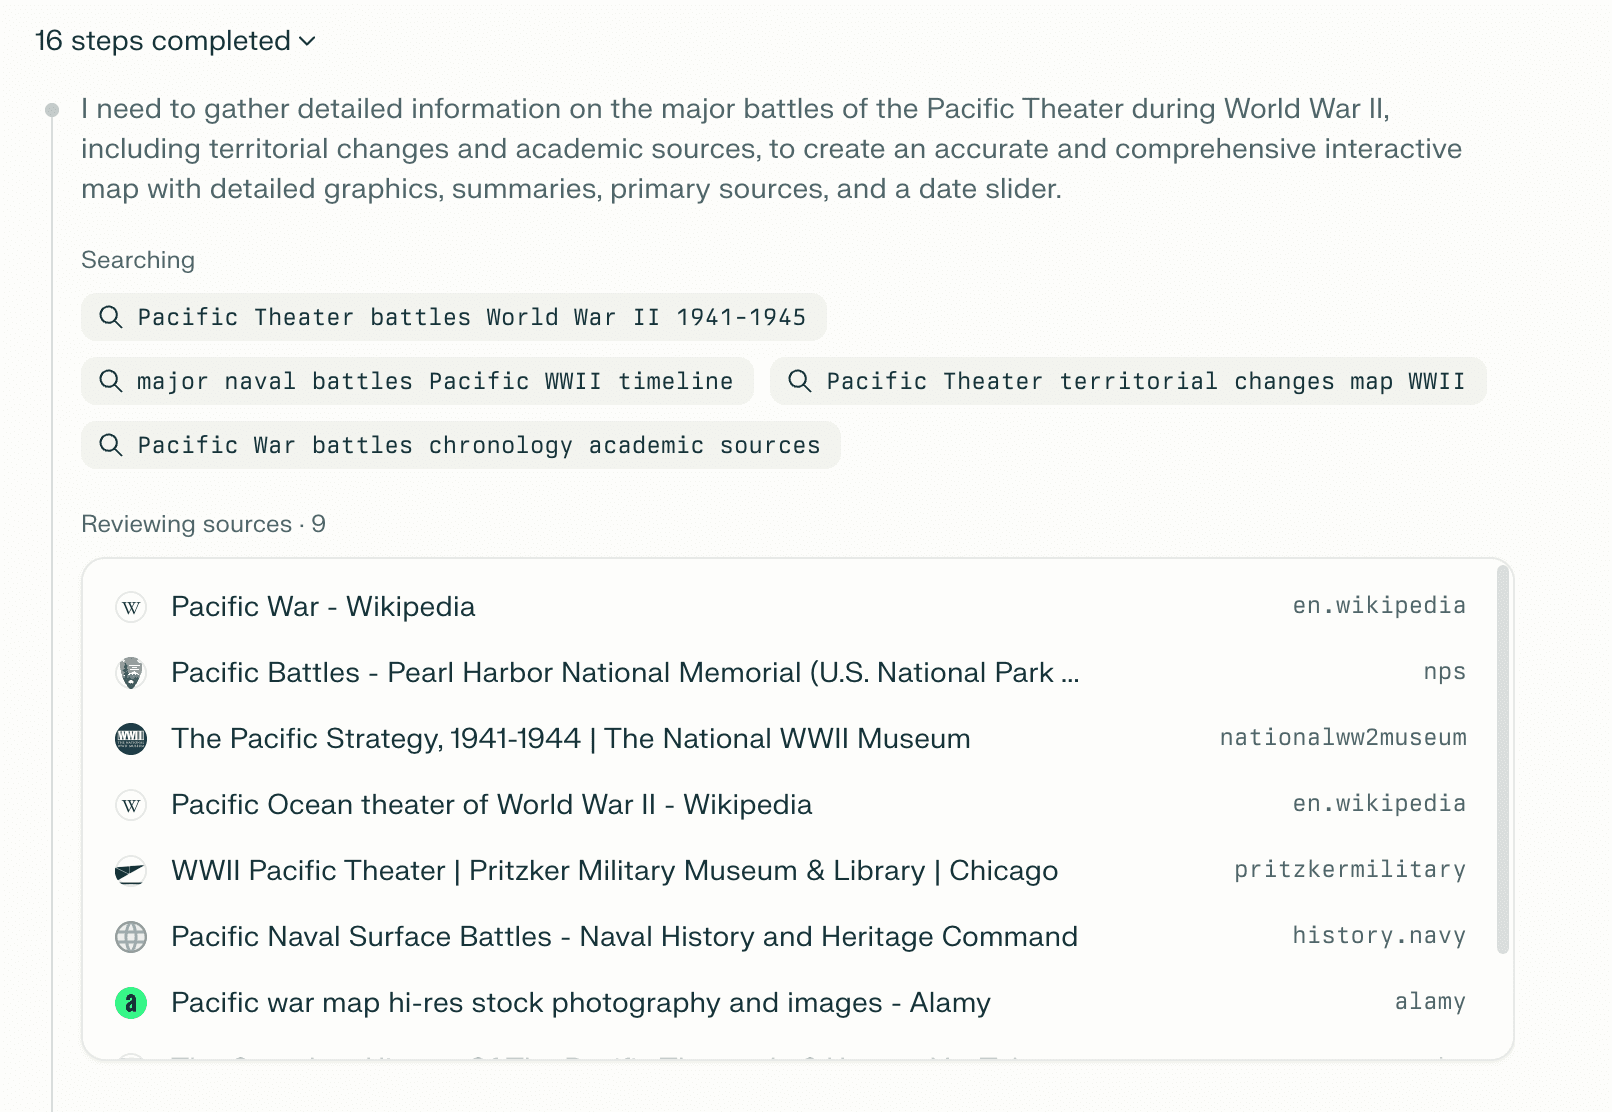The image size is (1612, 1112).
Task: Click the 'Searching' section label
Action: [x=138, y=260]
